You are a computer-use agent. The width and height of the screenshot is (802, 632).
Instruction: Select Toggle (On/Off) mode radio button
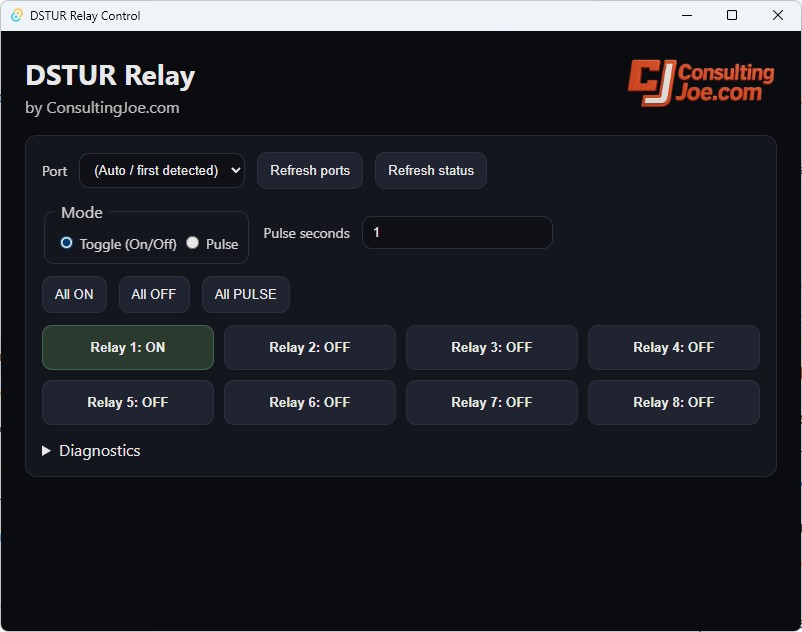tap(66, 243)
